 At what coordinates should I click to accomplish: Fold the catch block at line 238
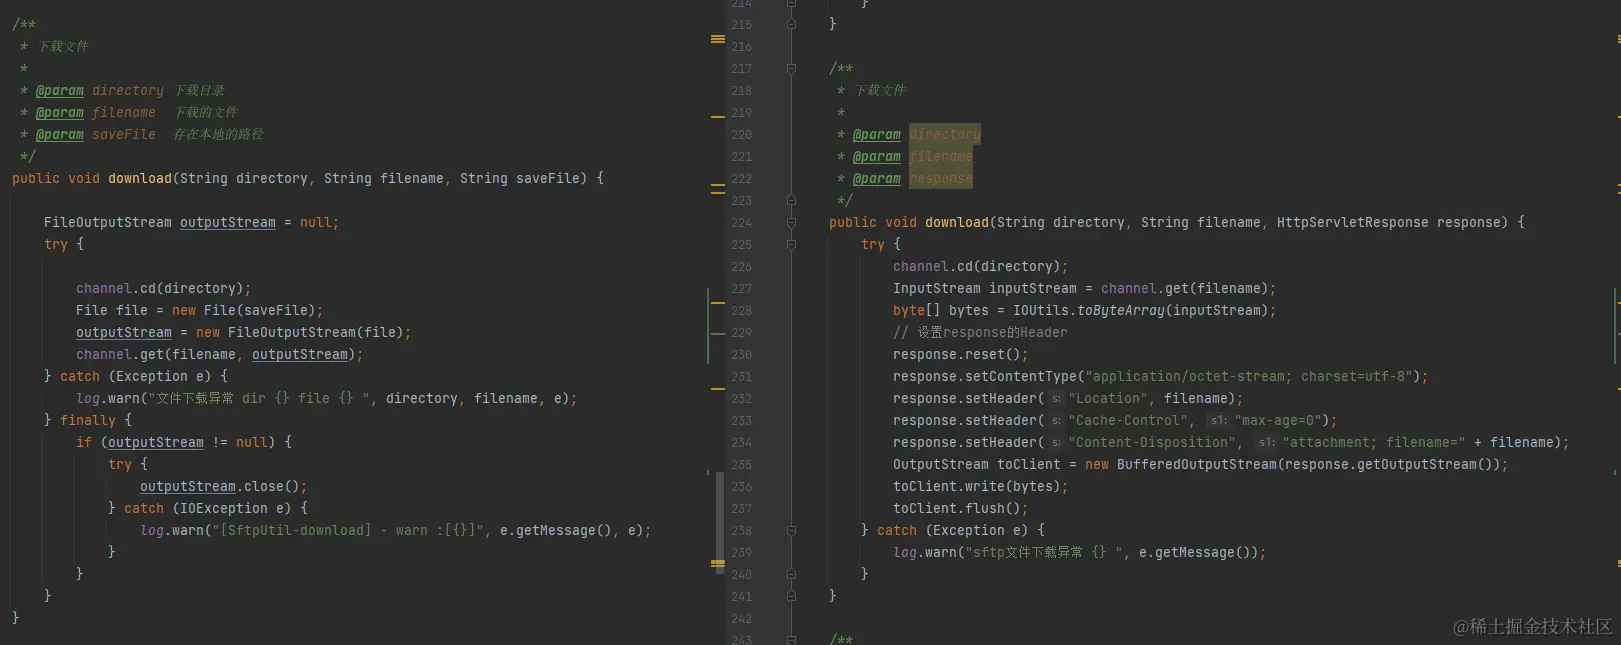pyautogui.click(x=791, y=531)
